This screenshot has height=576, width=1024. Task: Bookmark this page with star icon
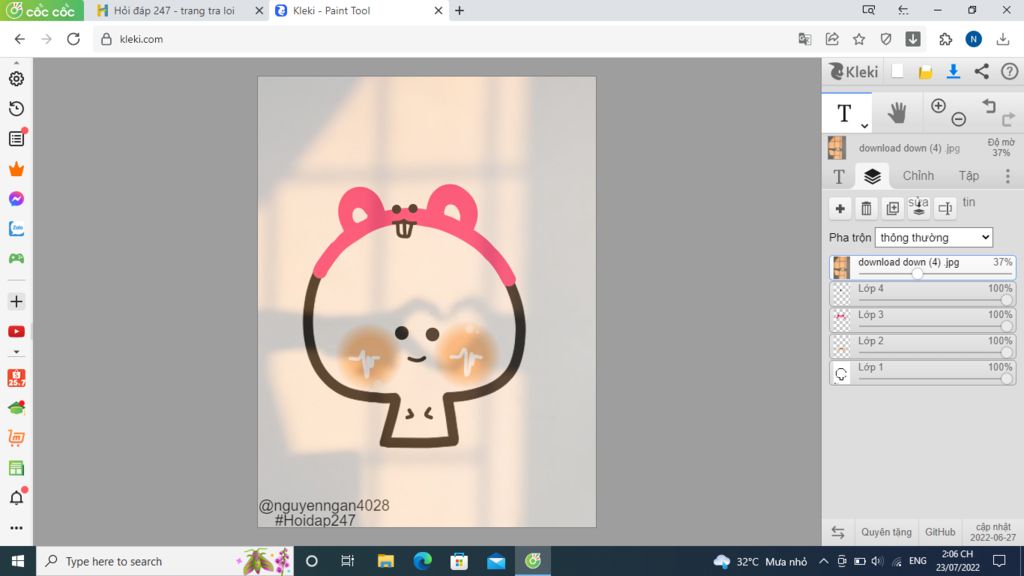coord(859,39)
